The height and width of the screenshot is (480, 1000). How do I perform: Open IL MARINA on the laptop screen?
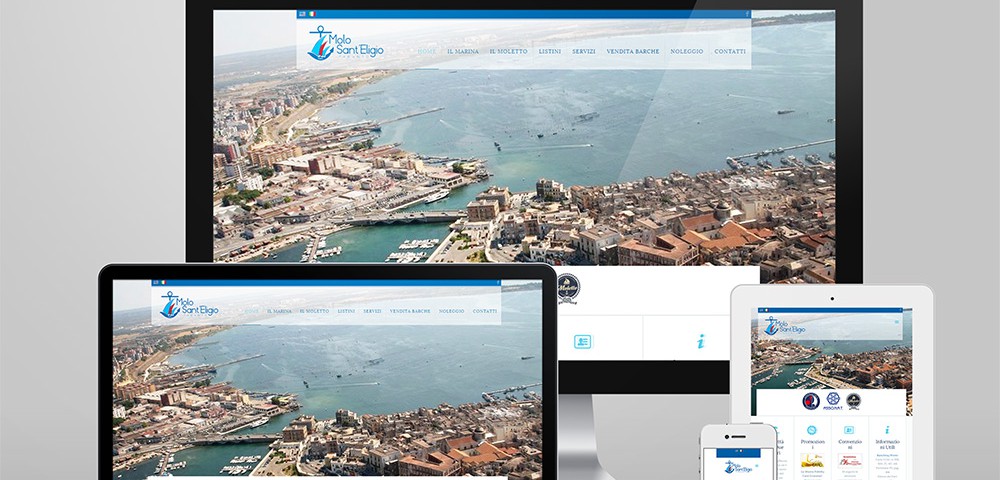pos(279,311)
